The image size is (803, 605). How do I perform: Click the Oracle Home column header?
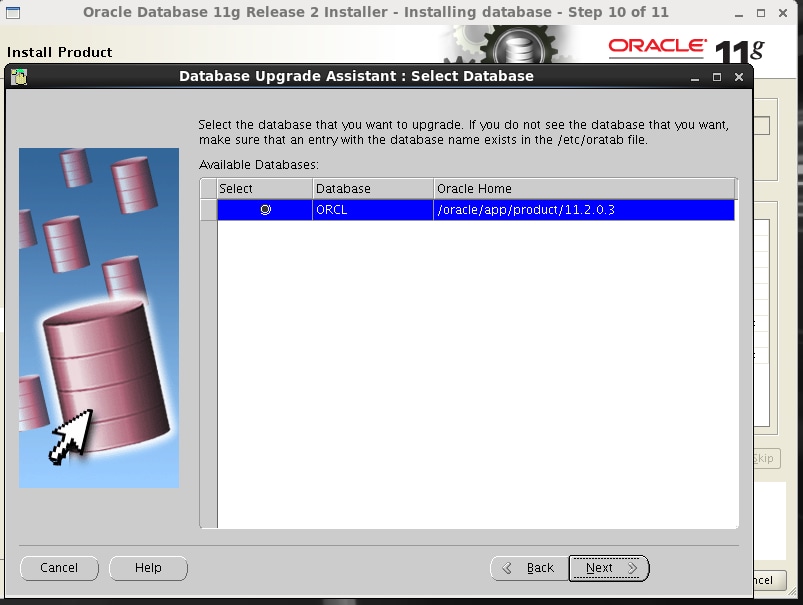pos(584,189)
